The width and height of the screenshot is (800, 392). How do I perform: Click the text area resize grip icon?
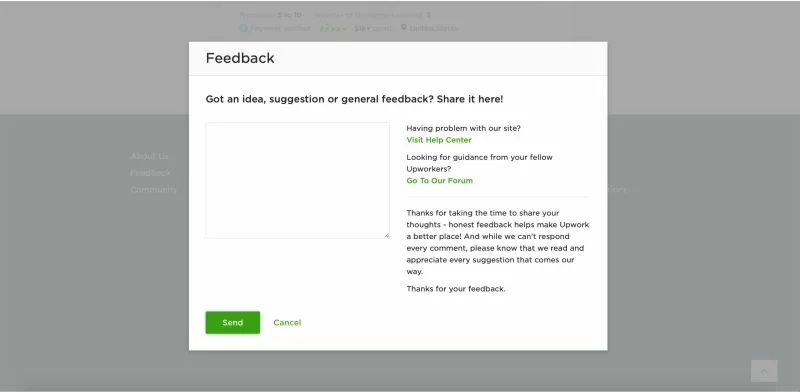tap(387, 235)
